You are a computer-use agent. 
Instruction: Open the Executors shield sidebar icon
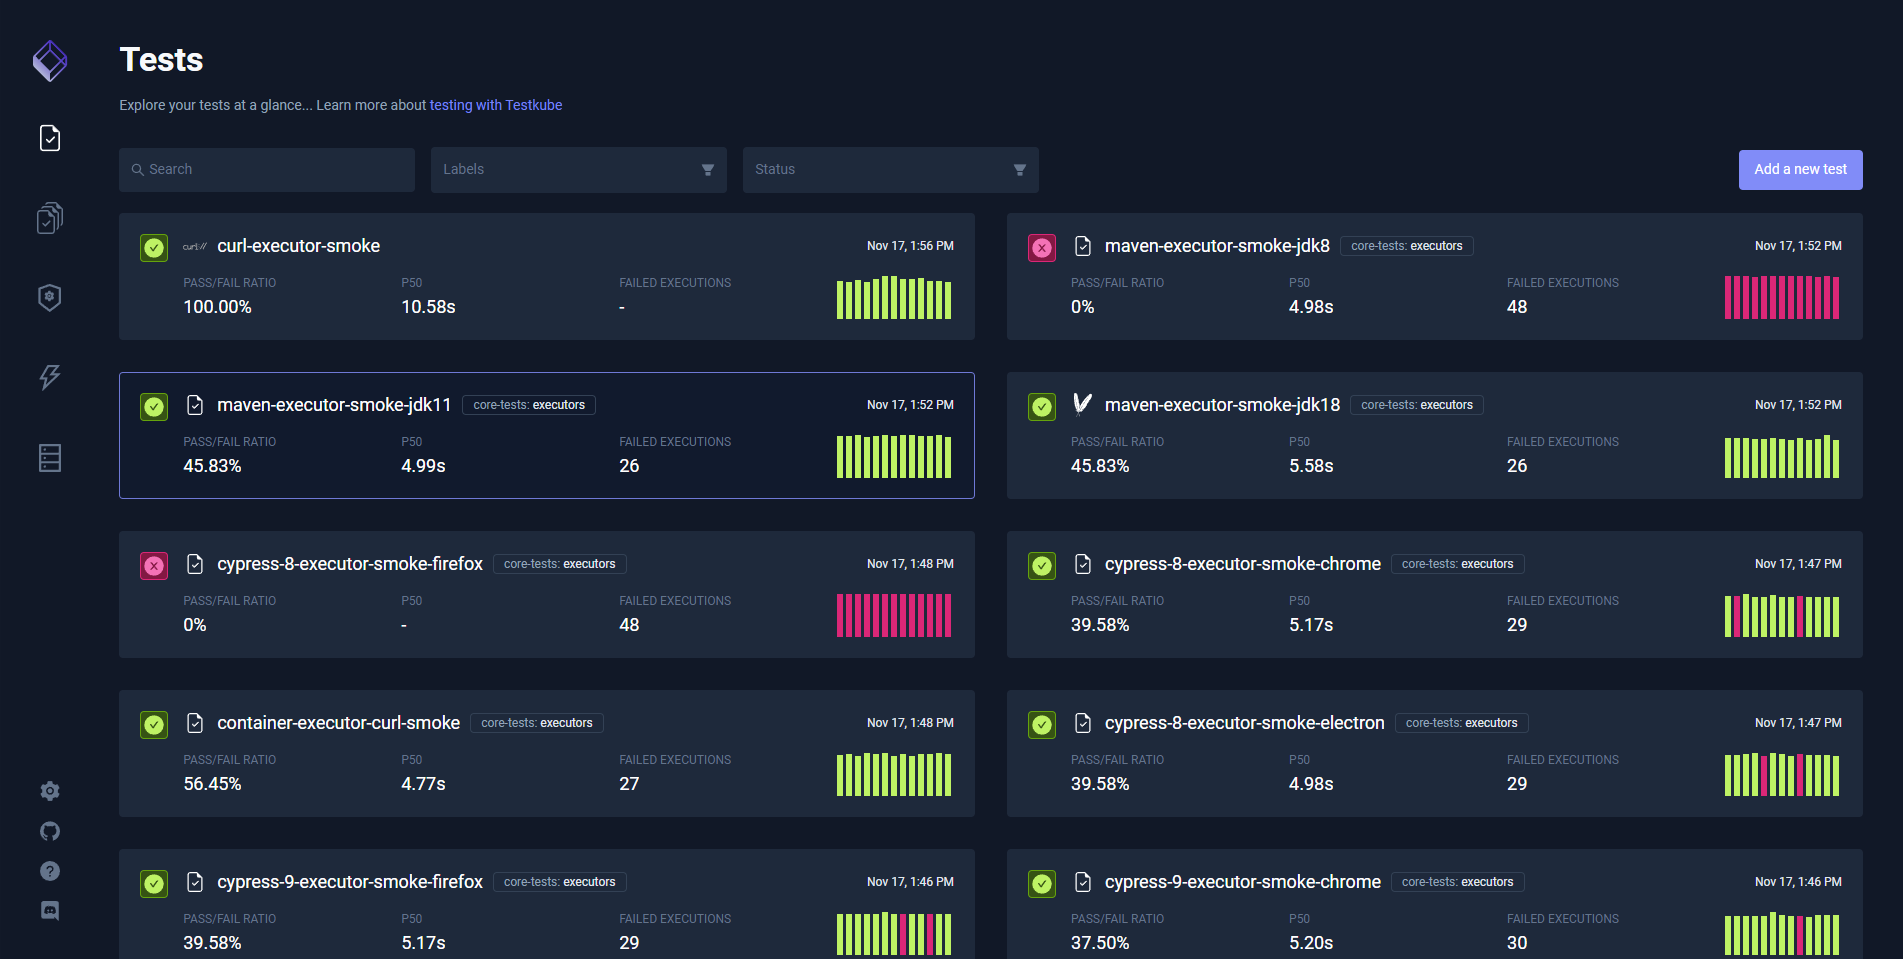[x=50, y=297]
